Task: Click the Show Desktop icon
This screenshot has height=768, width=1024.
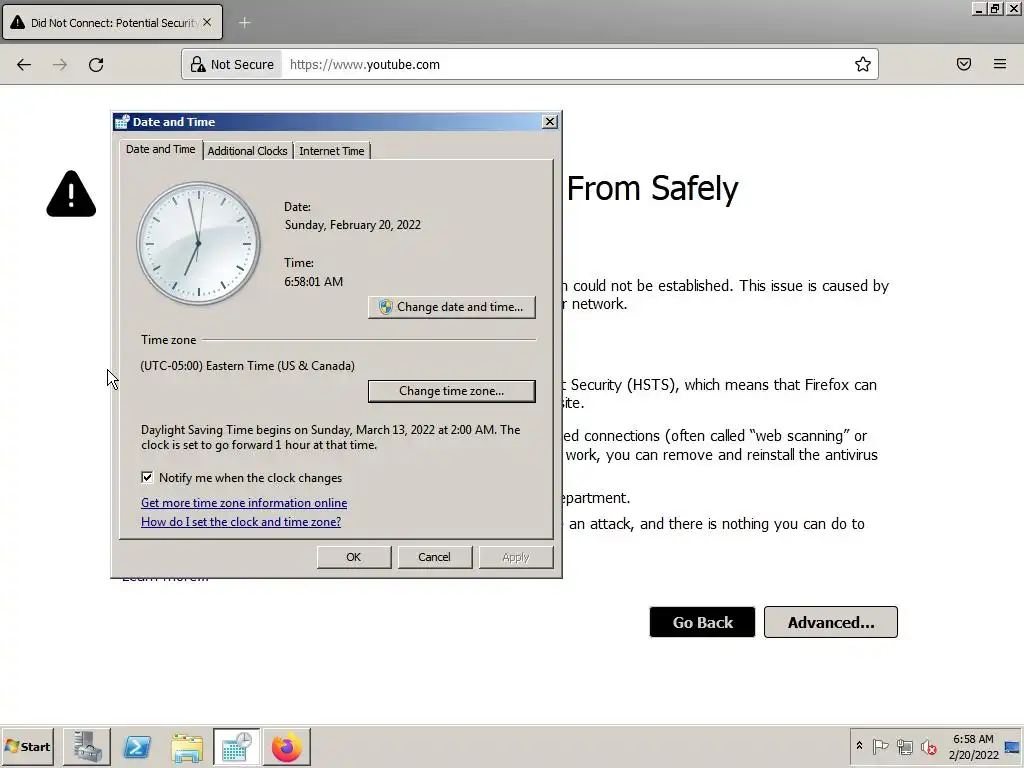Action: (1013, 746)
